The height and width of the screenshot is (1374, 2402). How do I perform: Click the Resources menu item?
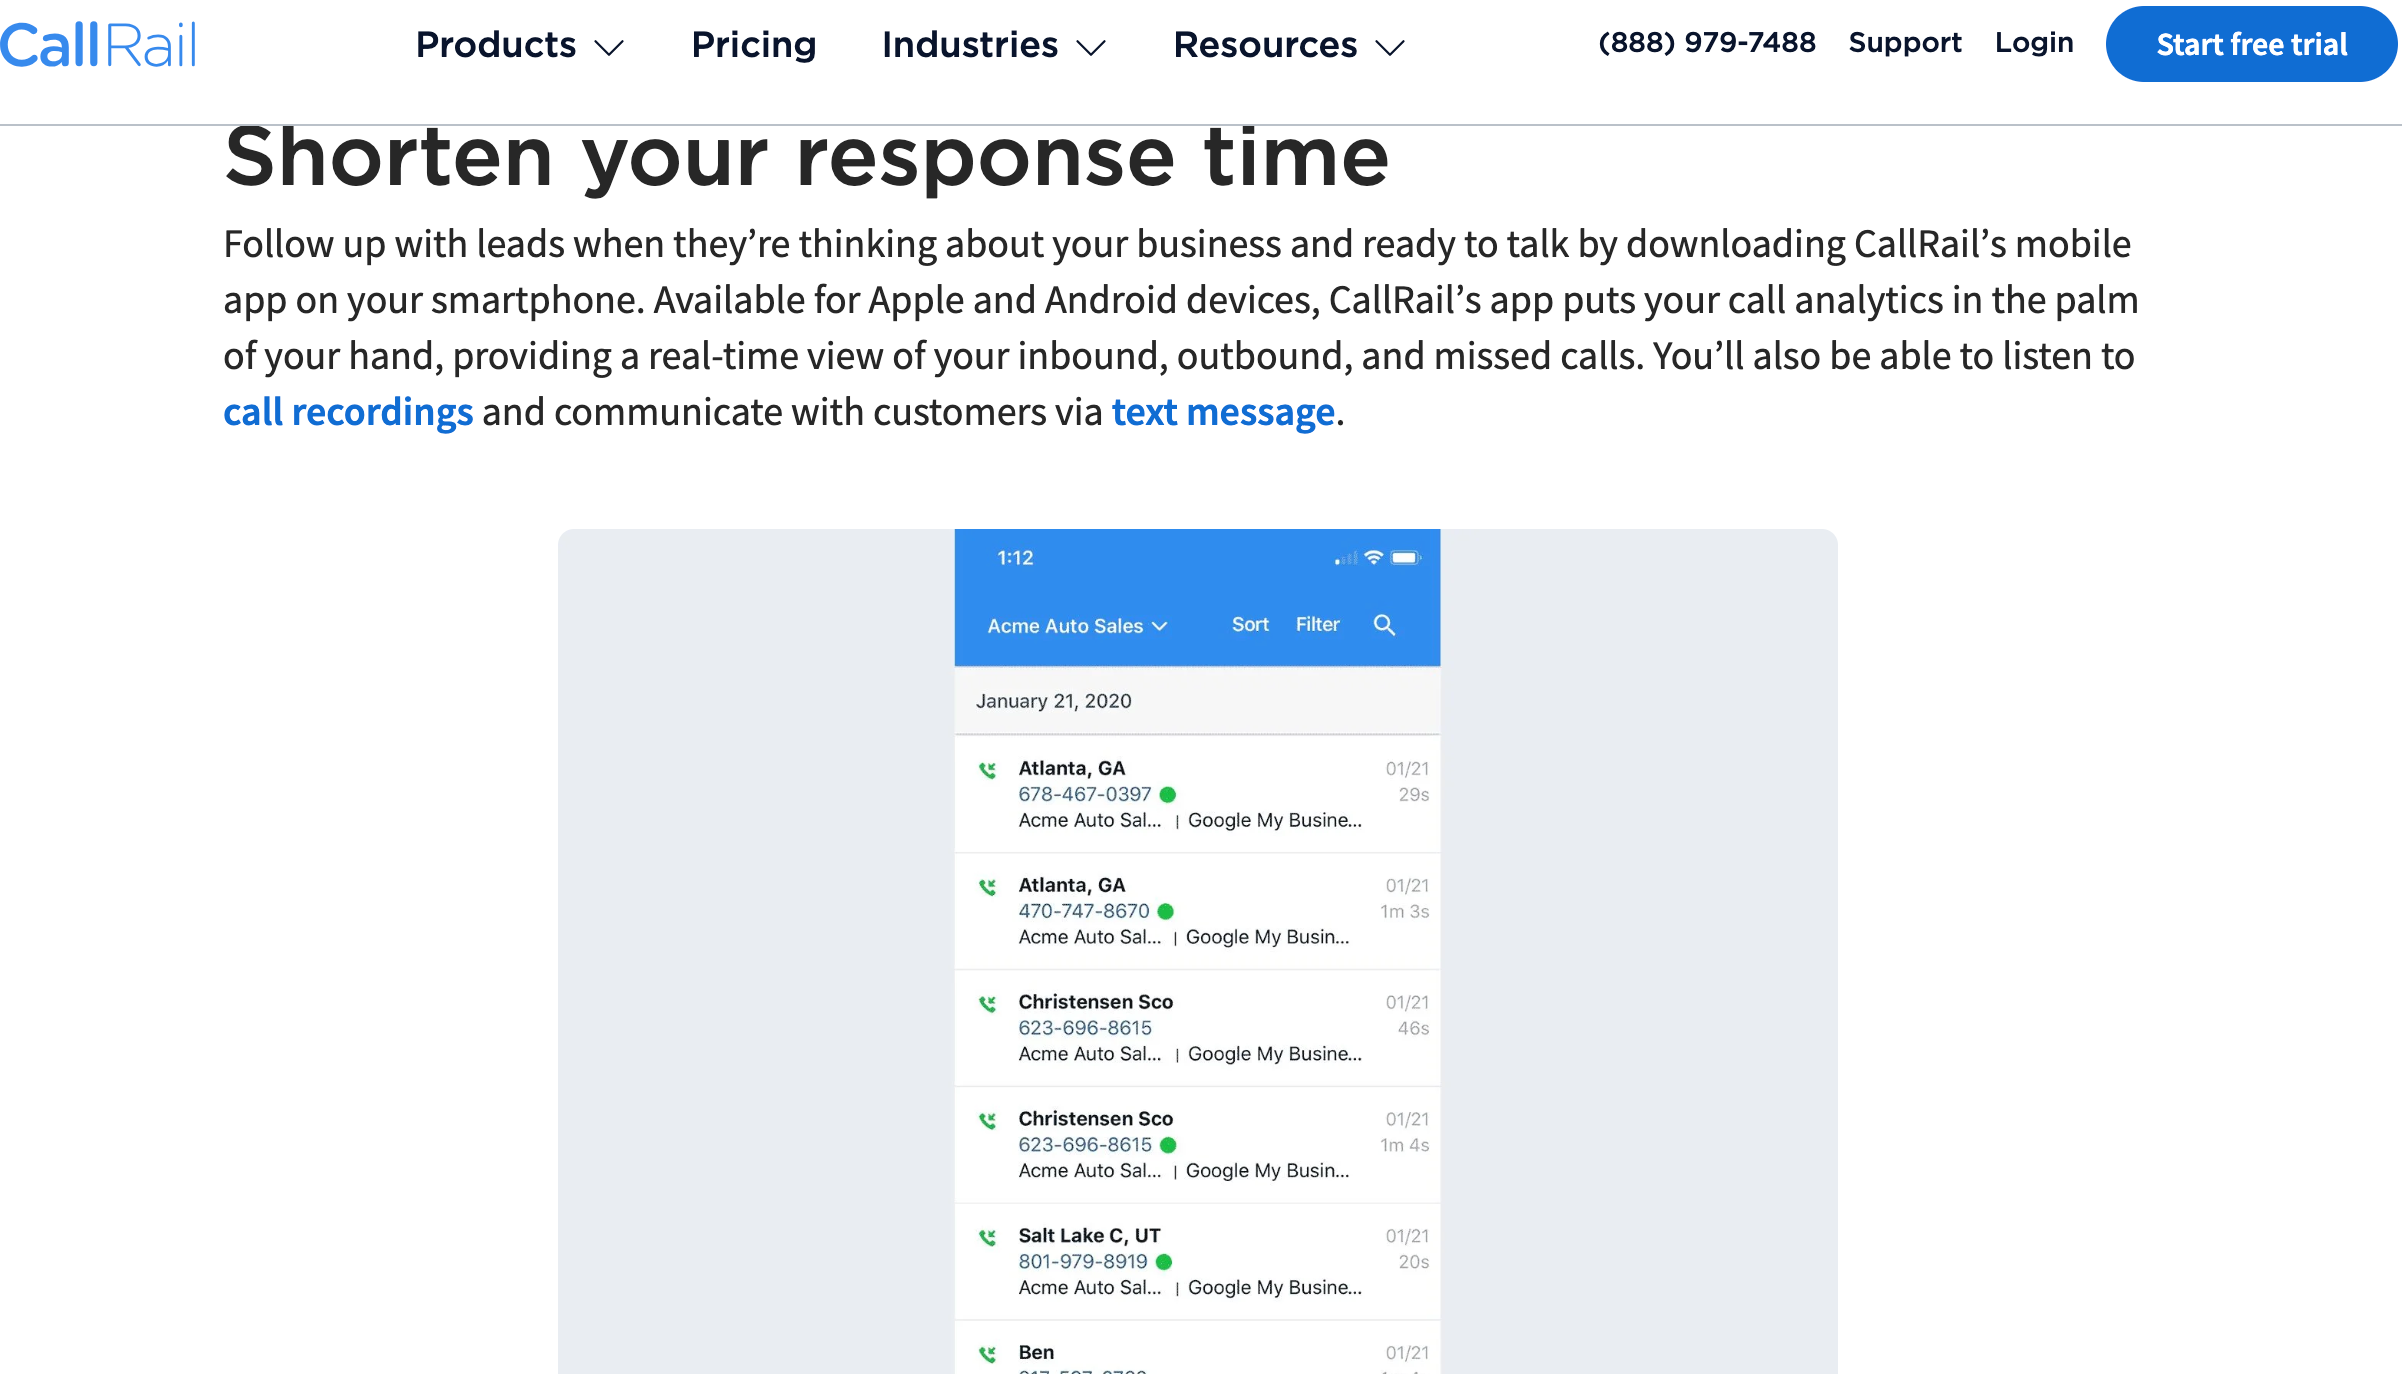(x=1290, y=43)
